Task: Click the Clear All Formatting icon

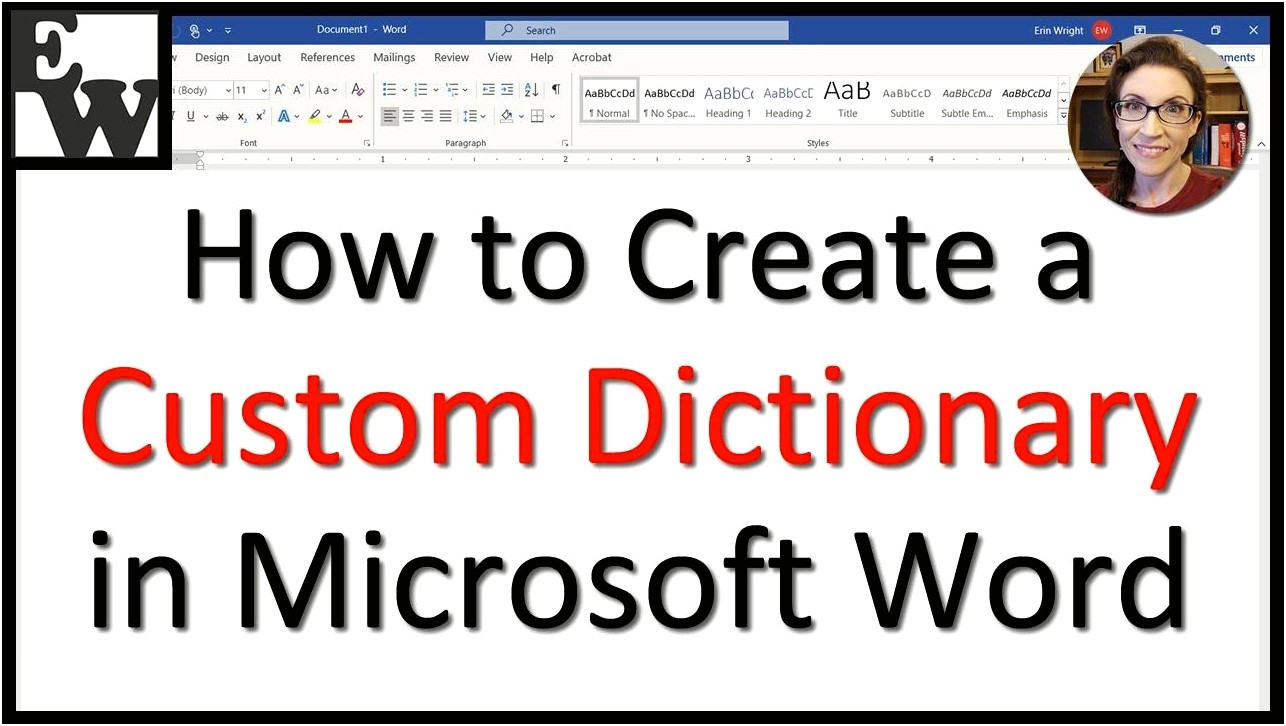Action: [x=358, y=90]
